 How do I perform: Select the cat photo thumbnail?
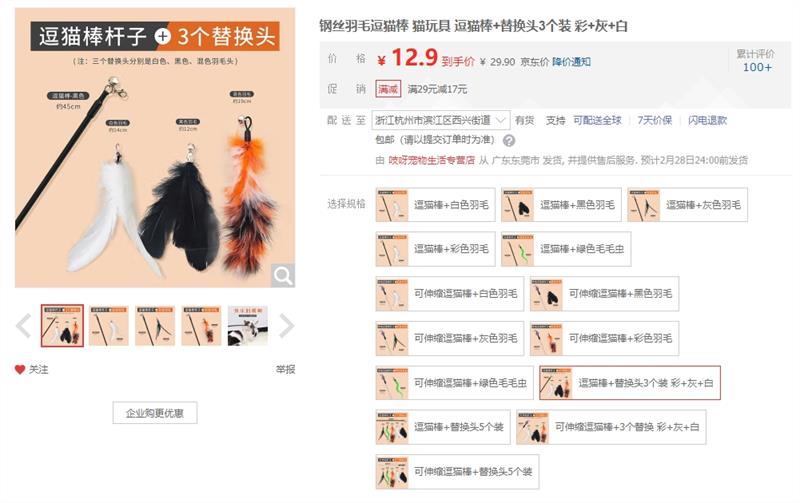247,326
